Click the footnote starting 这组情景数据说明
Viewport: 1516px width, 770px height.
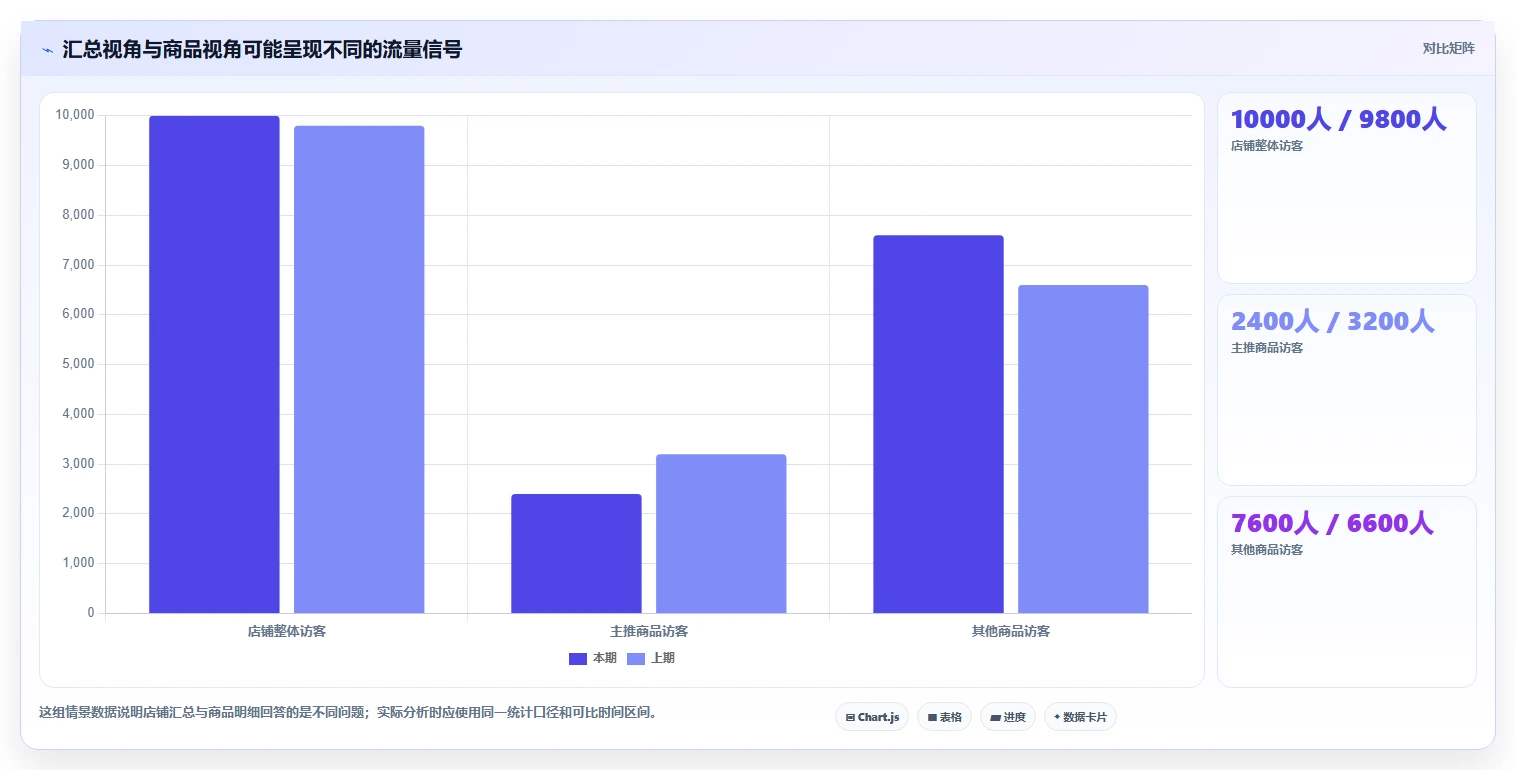pyautogui.click(x=347, y=713)
